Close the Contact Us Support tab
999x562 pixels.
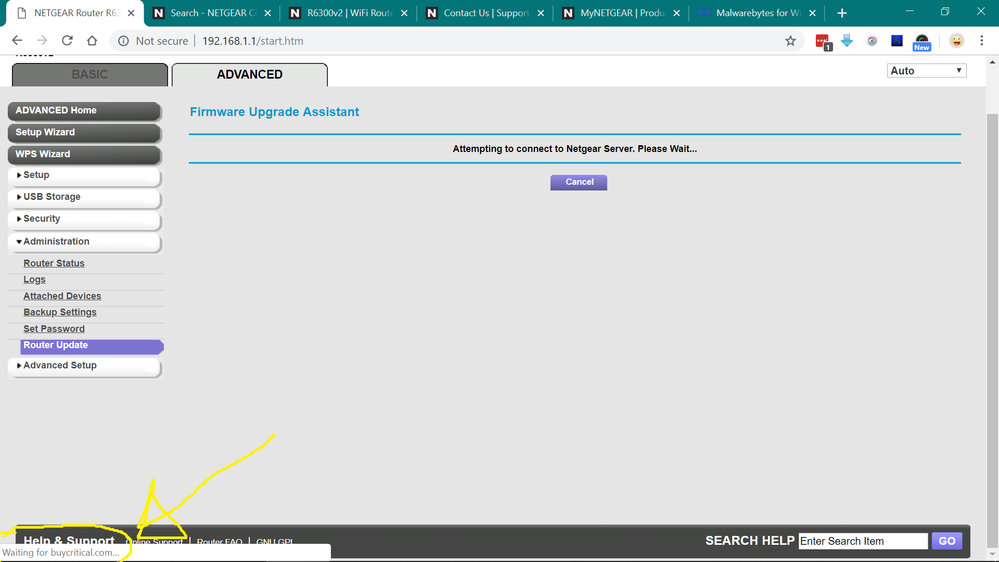pos(540,13)
